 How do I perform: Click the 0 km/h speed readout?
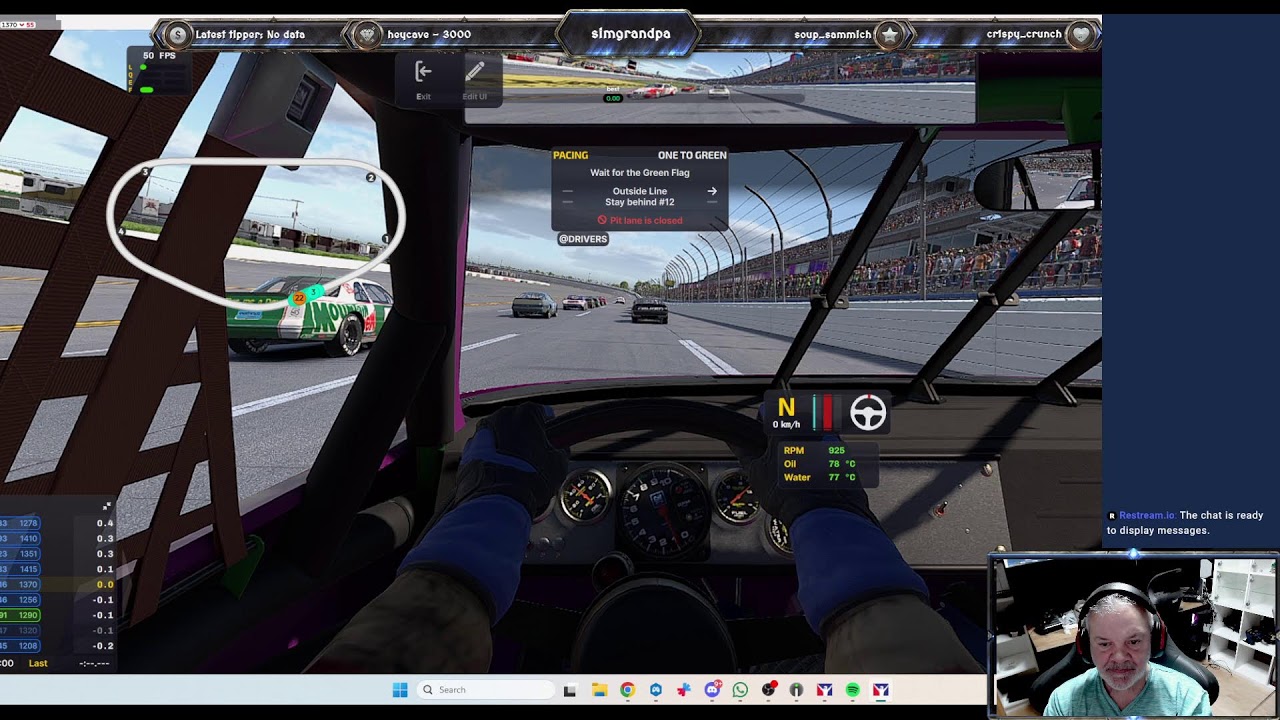point(786,425)
